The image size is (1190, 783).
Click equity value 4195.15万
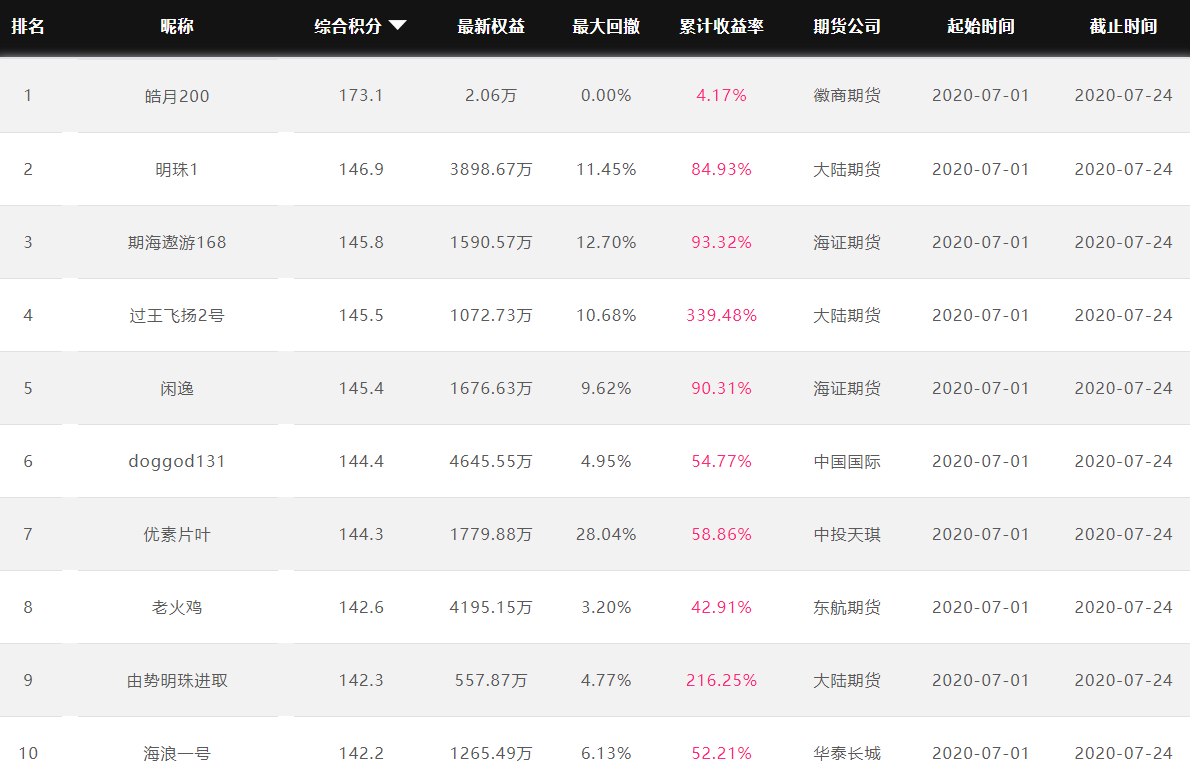point(491,607)
